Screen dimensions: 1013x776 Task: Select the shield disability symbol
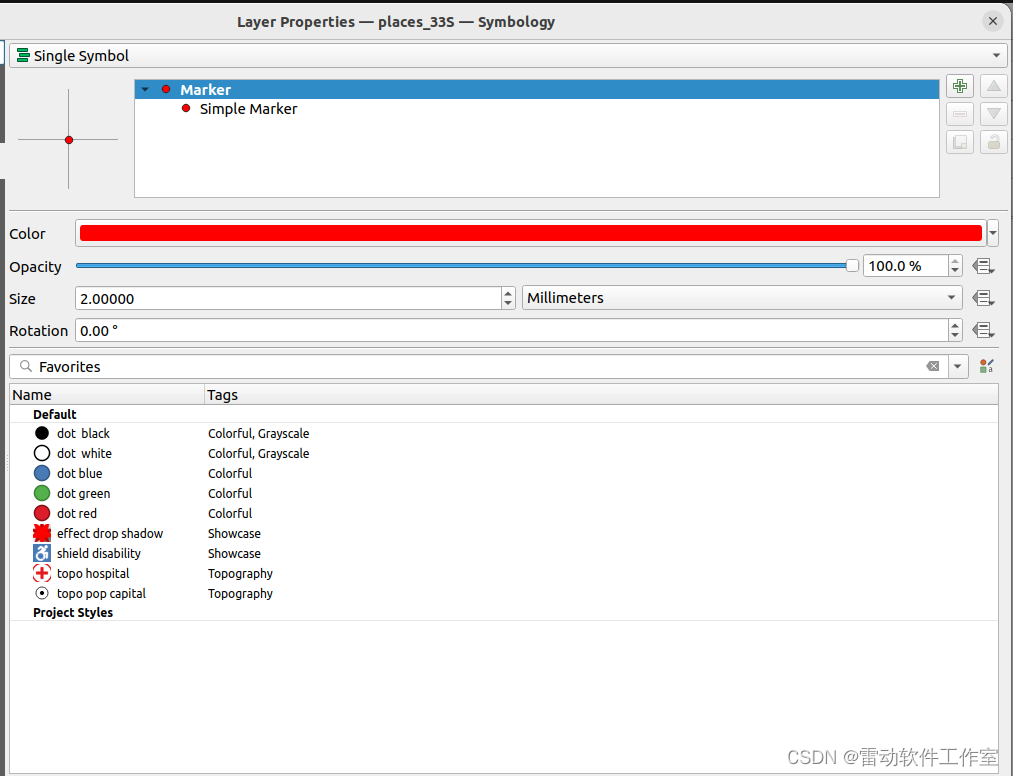[x=87, y=554]
